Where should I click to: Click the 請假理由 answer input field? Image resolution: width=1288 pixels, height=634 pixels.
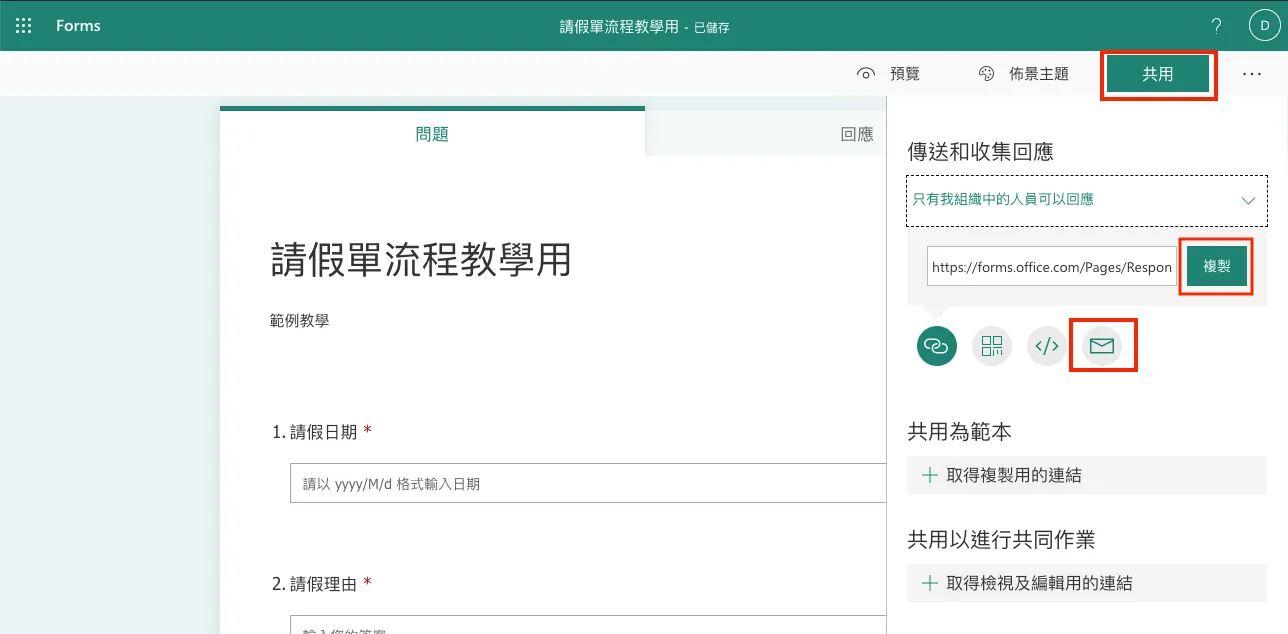coord(588,624)
